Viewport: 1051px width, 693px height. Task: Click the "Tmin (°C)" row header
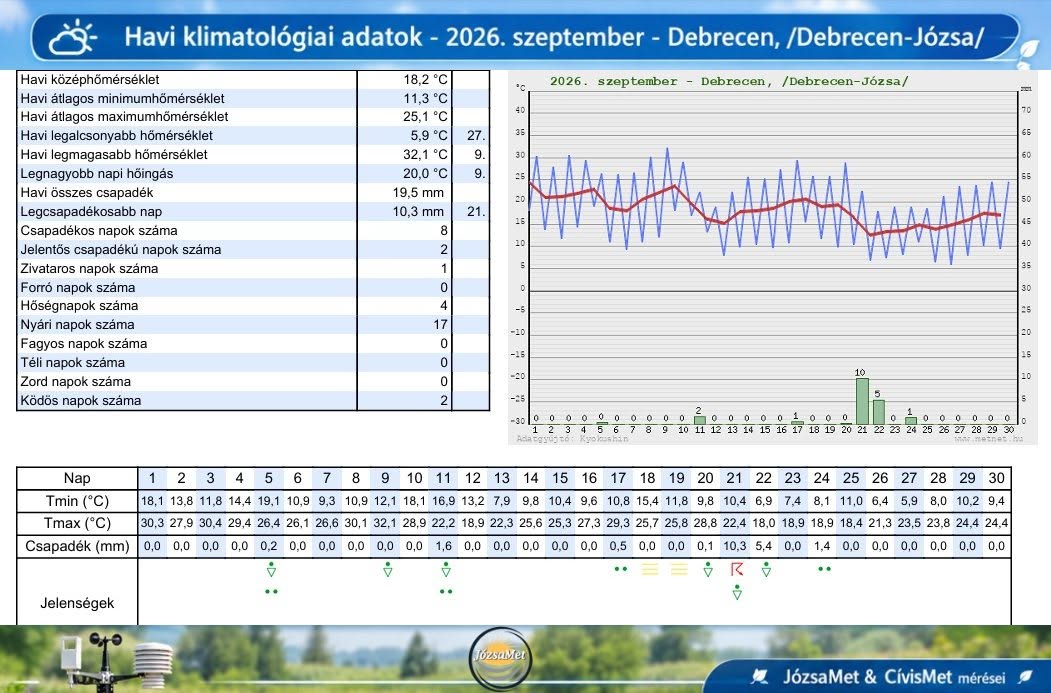tap(77, 501)
